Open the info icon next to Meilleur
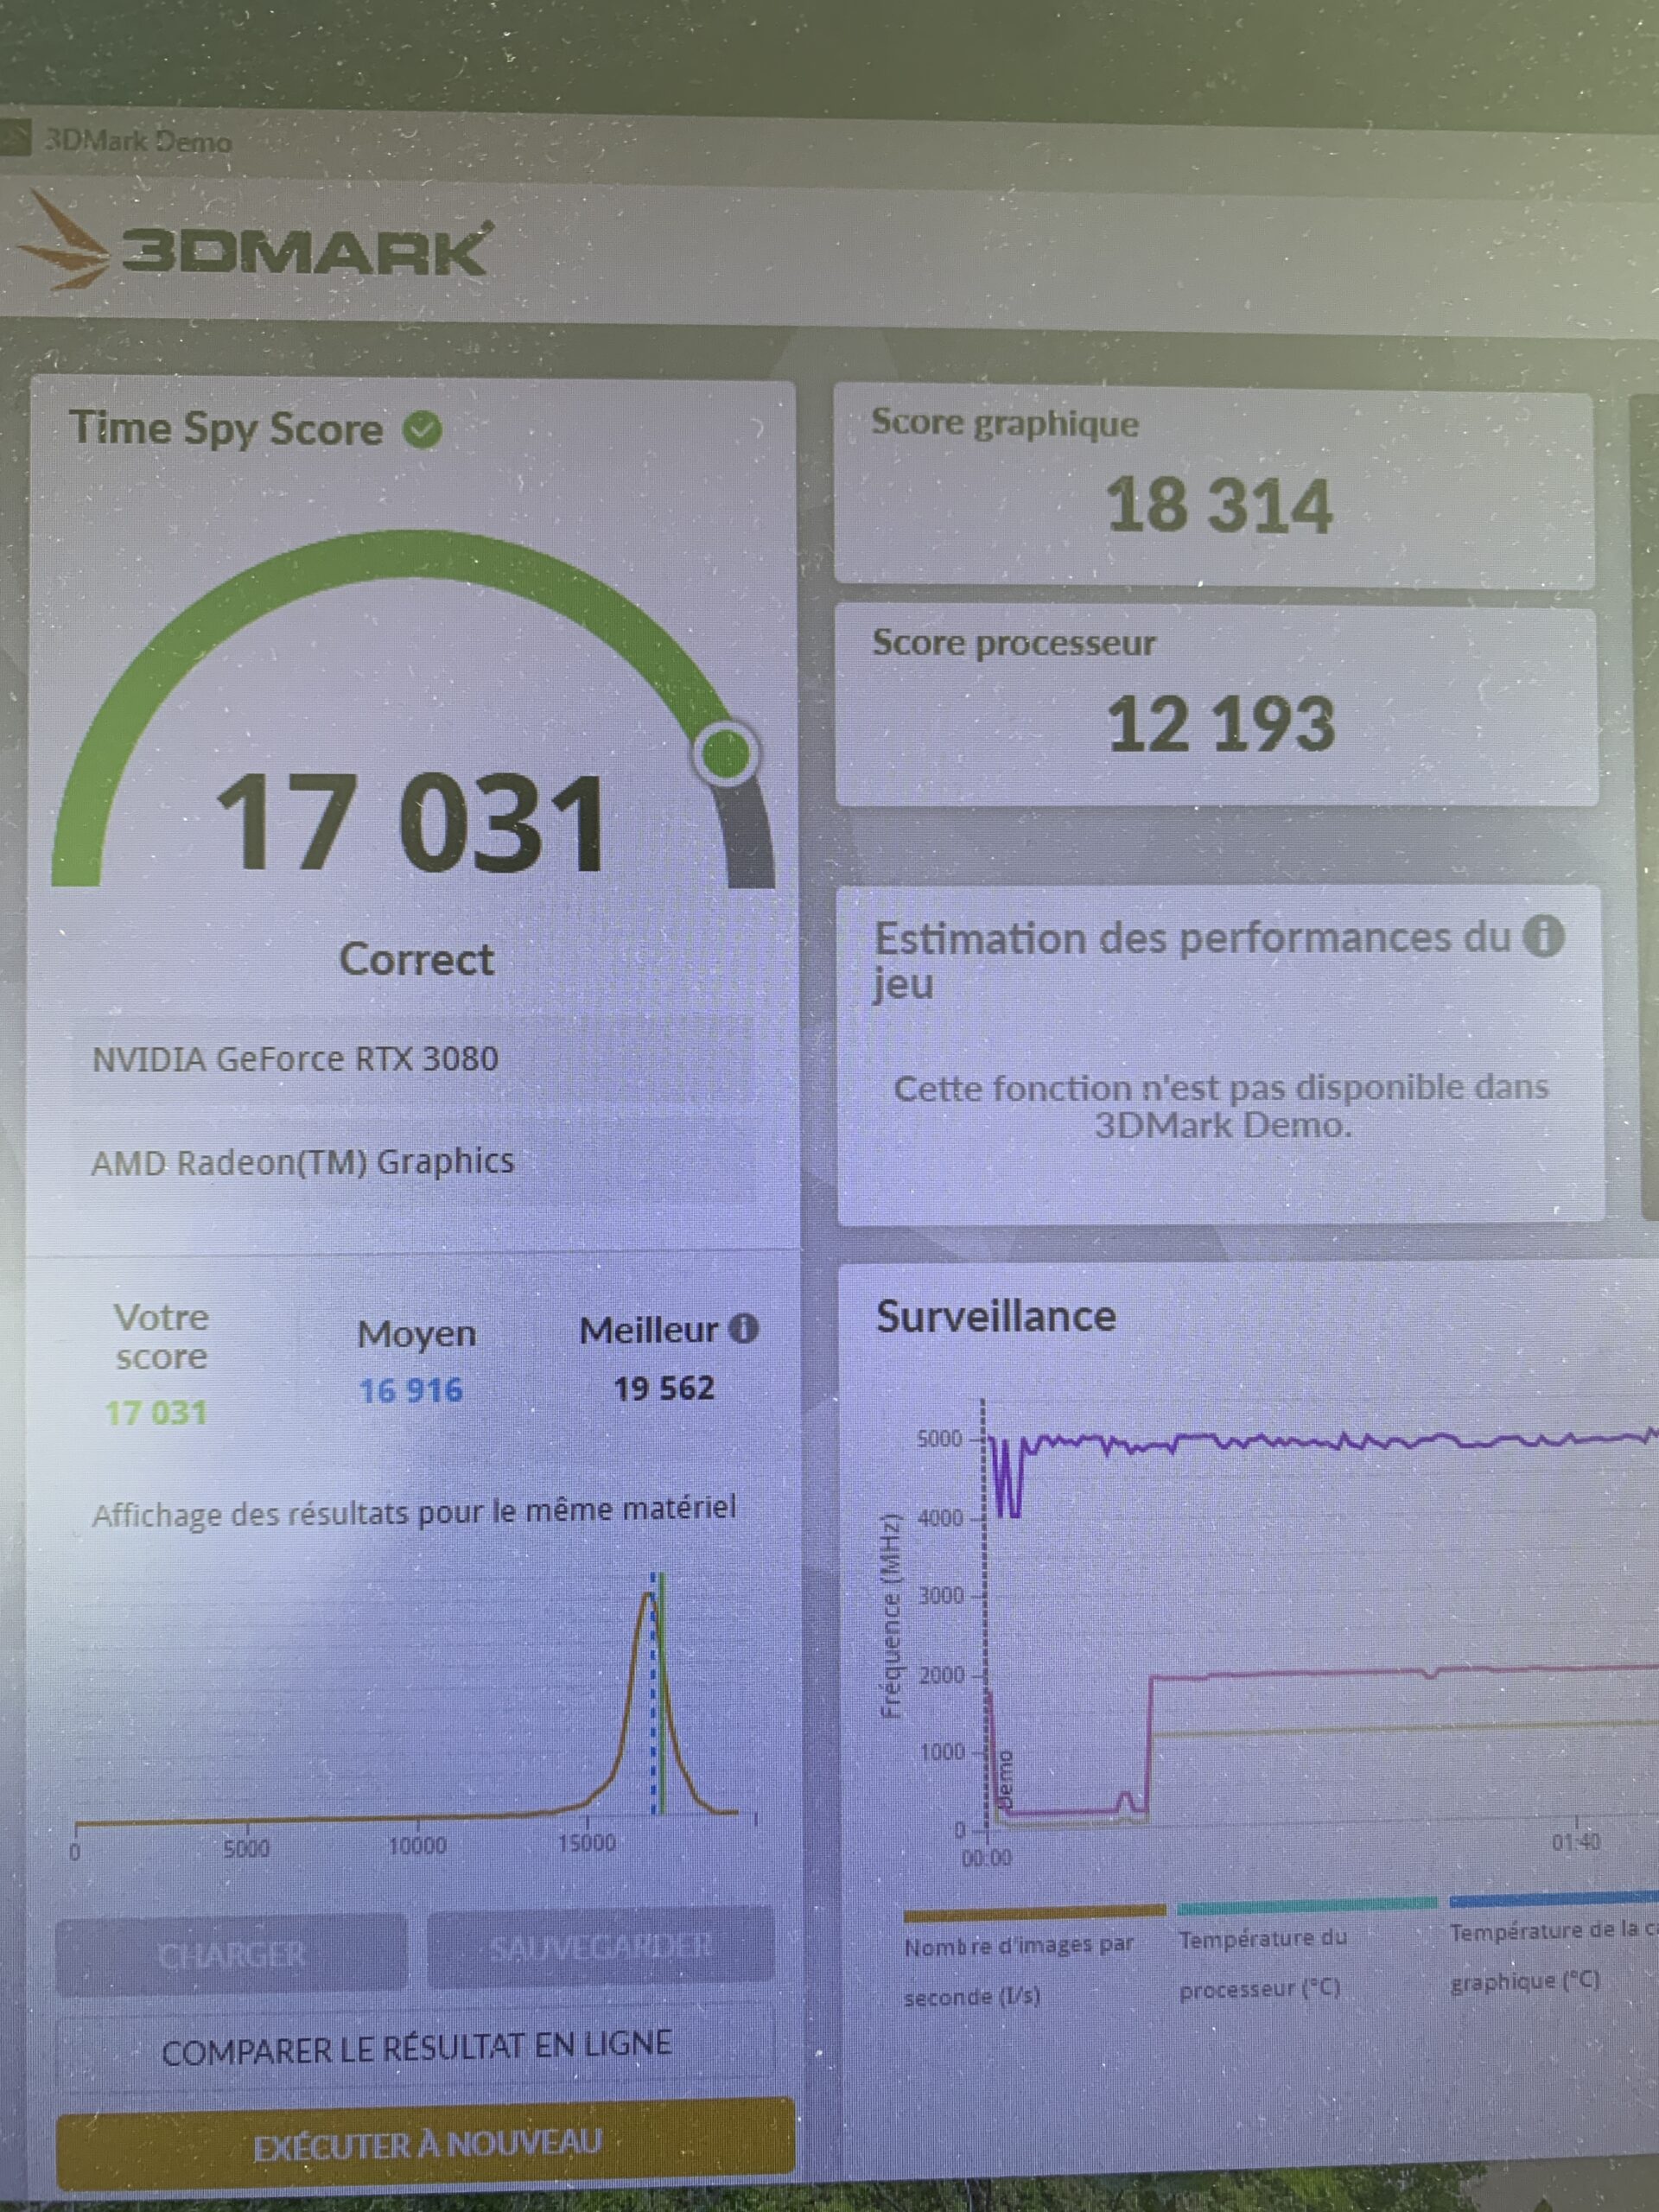1659x2212 pixels. coord(743,1328)
